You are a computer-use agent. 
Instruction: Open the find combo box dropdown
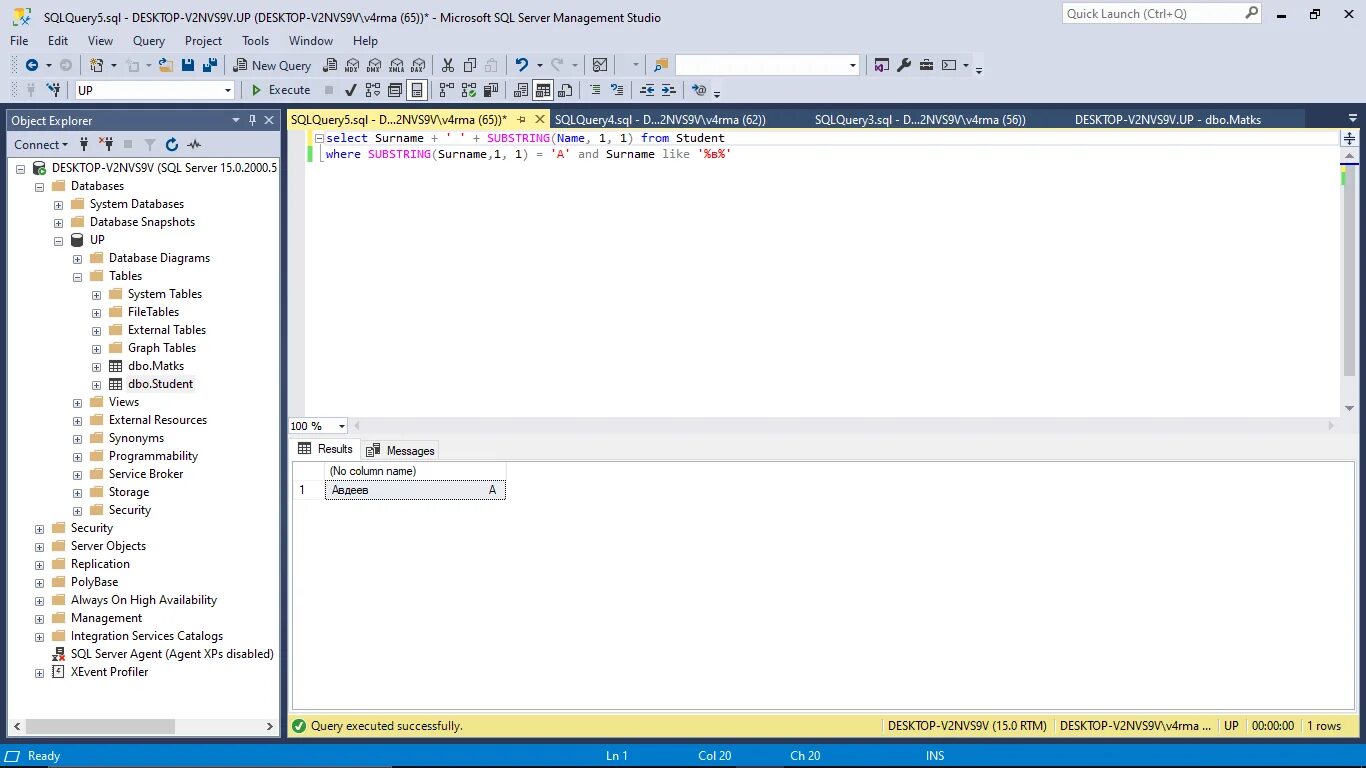pyautogui.click(x=853, y=65)
